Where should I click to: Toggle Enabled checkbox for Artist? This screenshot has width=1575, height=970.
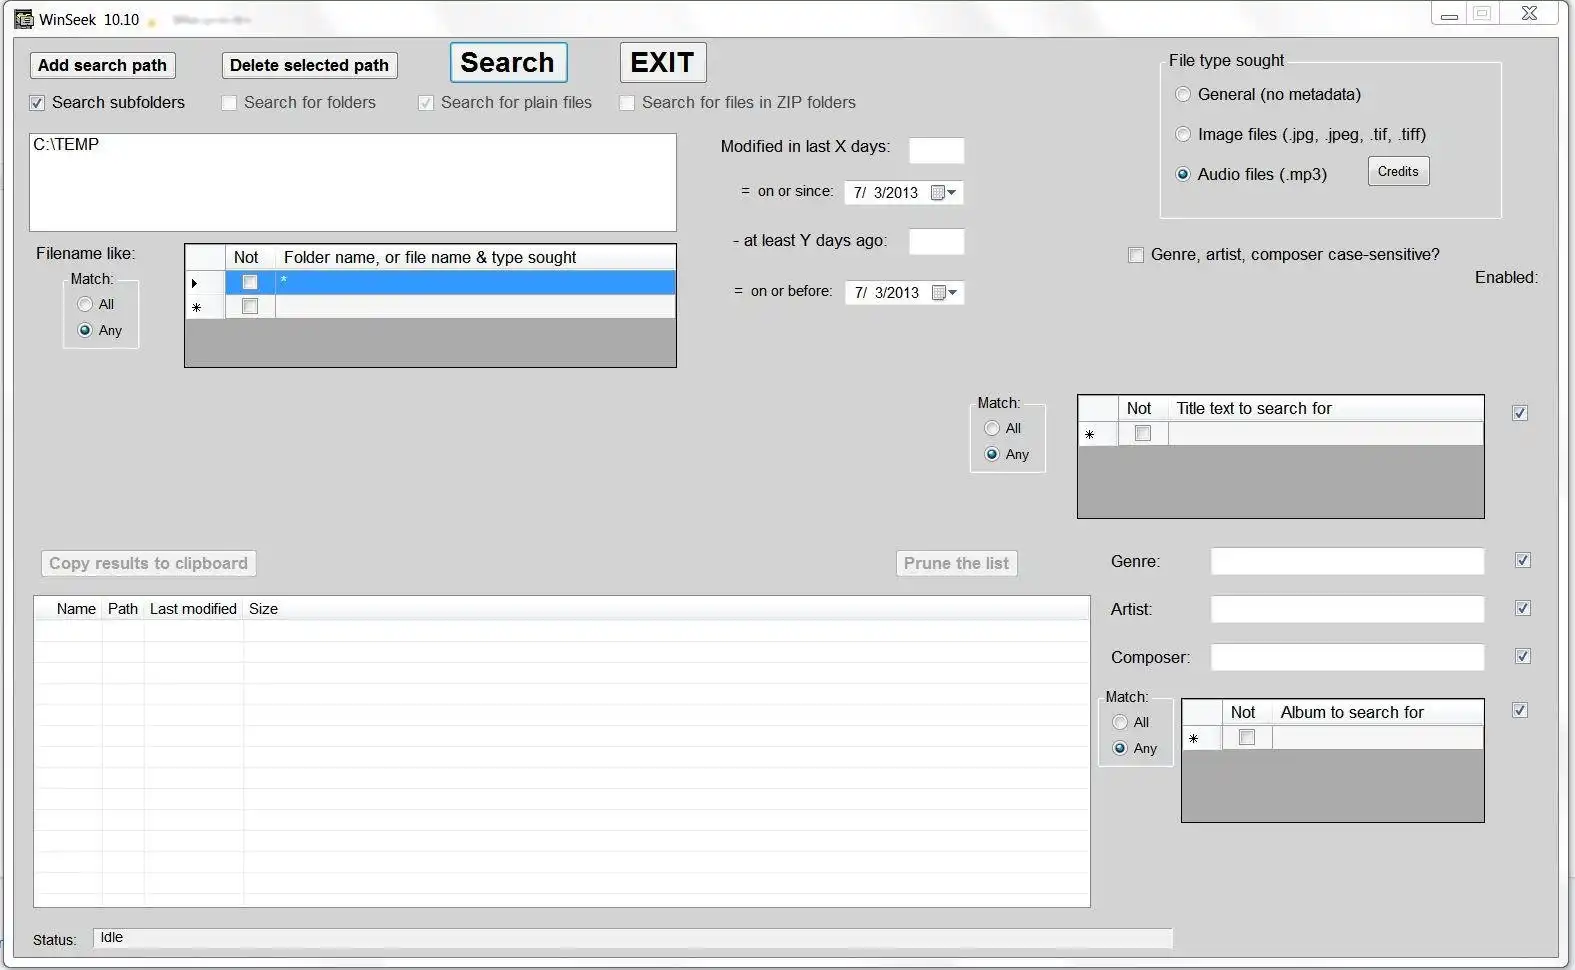coord(1523,608)
